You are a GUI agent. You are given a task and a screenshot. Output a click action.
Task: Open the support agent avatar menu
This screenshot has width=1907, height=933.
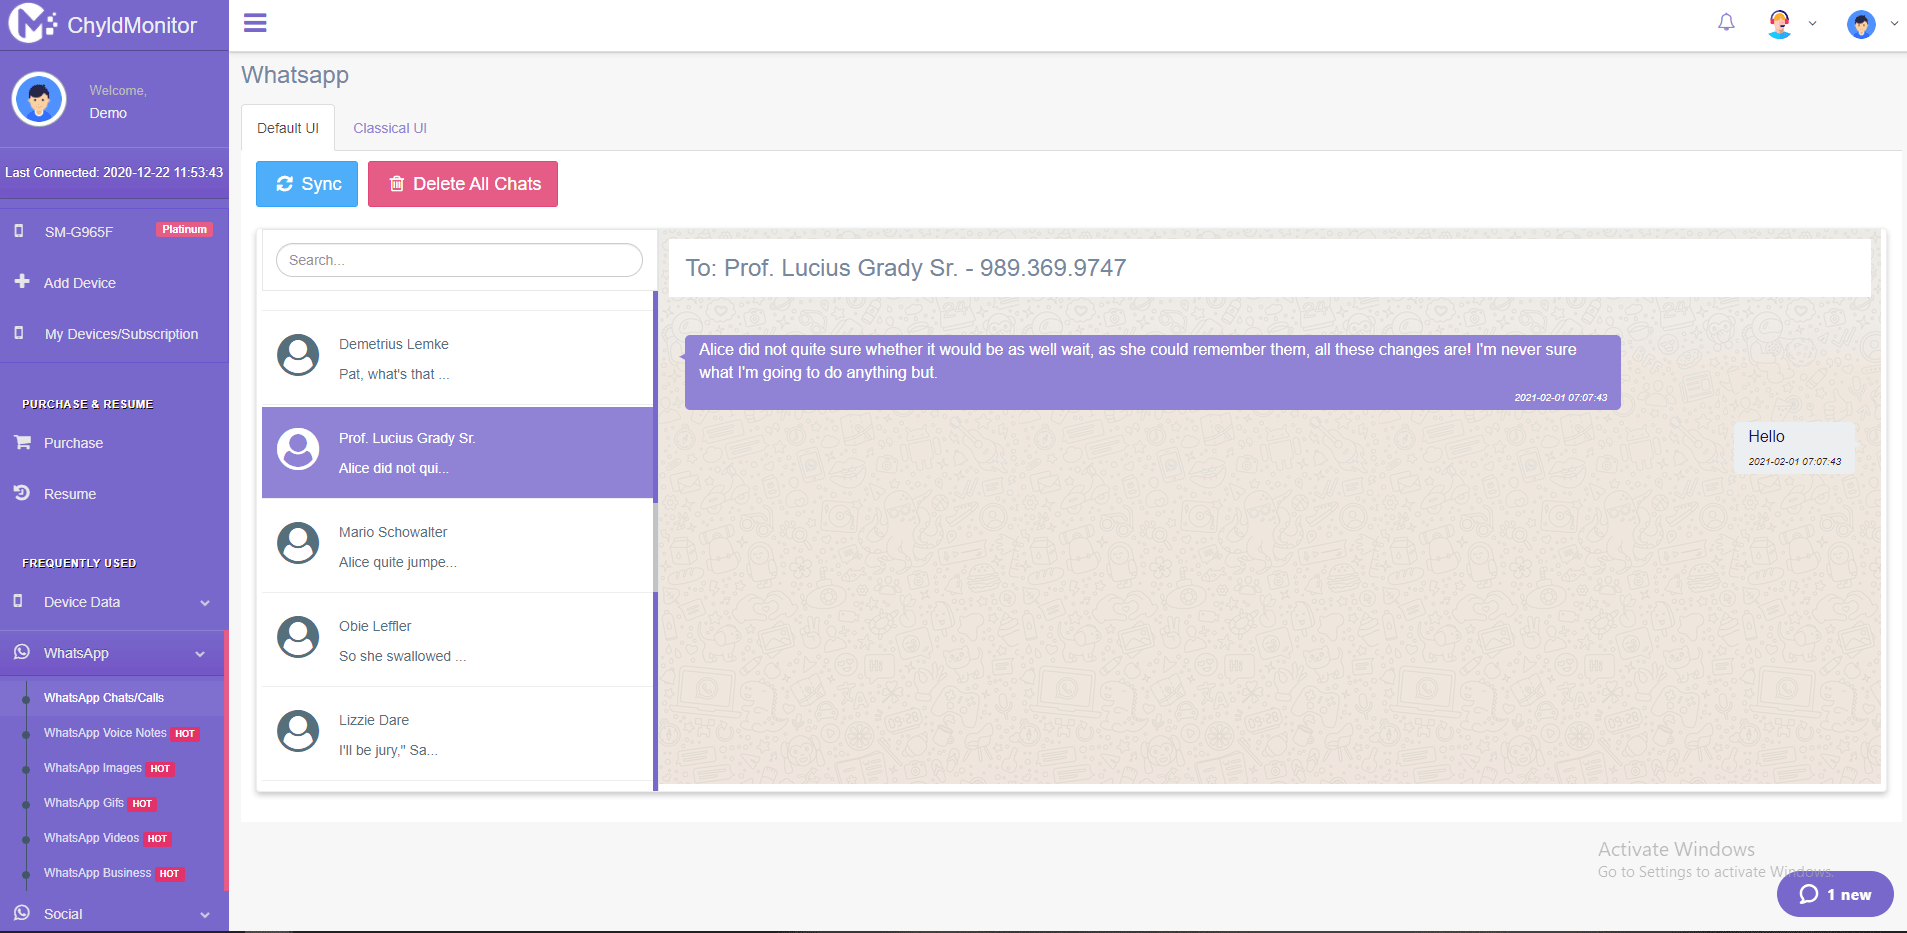click(x=1779, y=24)
